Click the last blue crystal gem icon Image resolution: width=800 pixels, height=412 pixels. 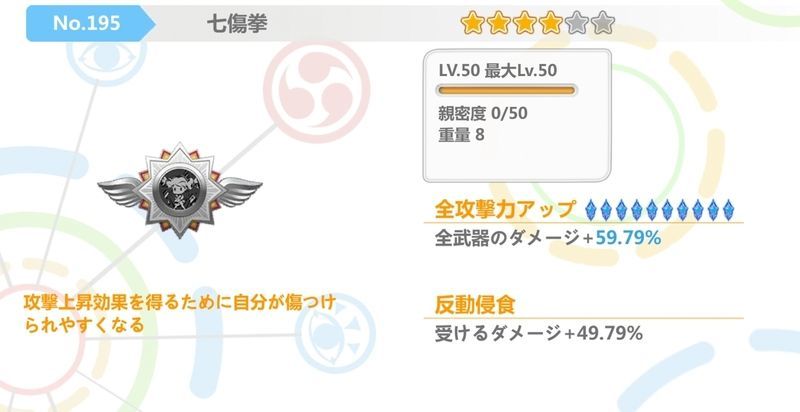(728, 210)
